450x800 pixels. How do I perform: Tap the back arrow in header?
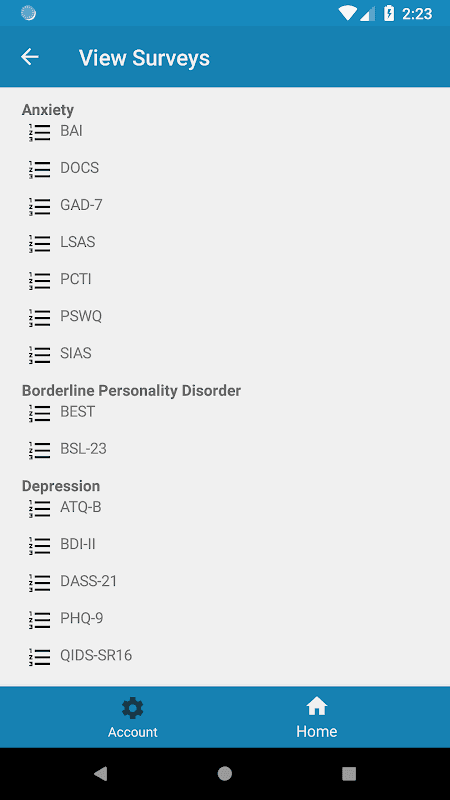(30, 57)
